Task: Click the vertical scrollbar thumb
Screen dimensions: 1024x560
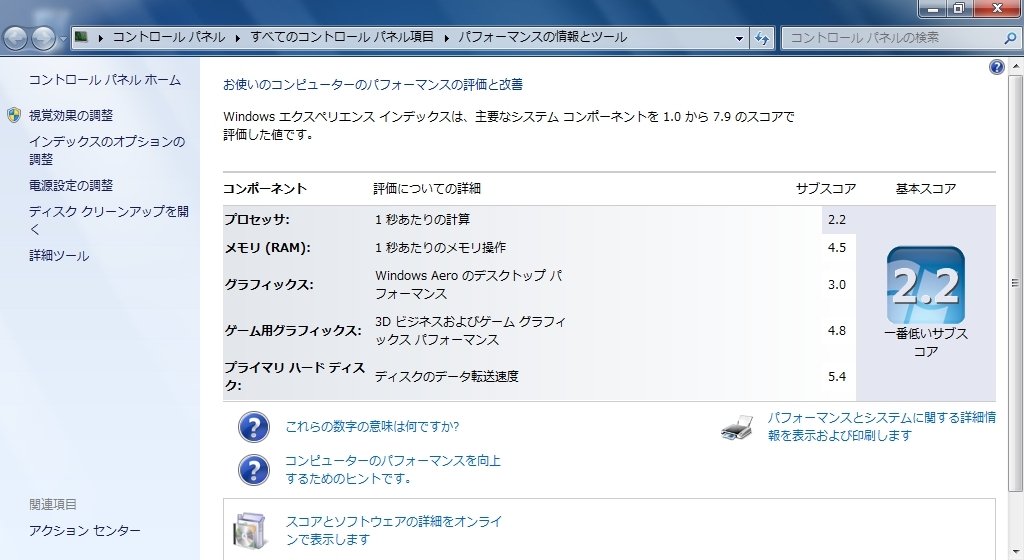Action: [1015, 283]
